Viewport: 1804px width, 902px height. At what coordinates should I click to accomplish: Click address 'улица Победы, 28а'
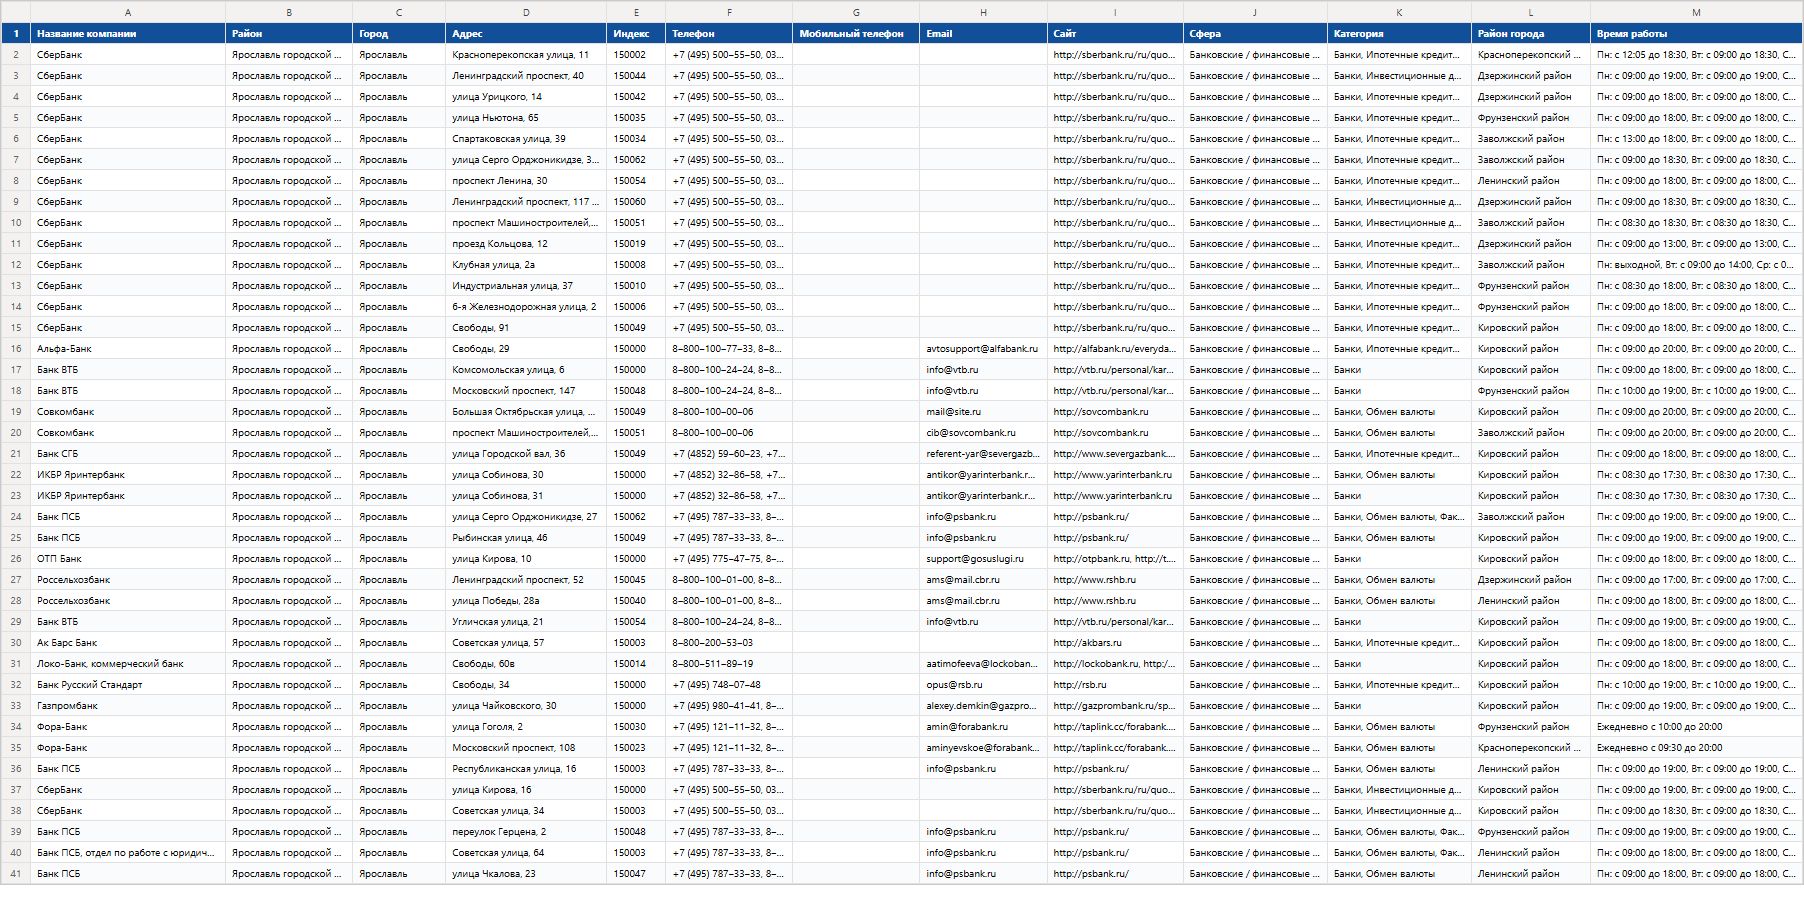coord(526,601)
